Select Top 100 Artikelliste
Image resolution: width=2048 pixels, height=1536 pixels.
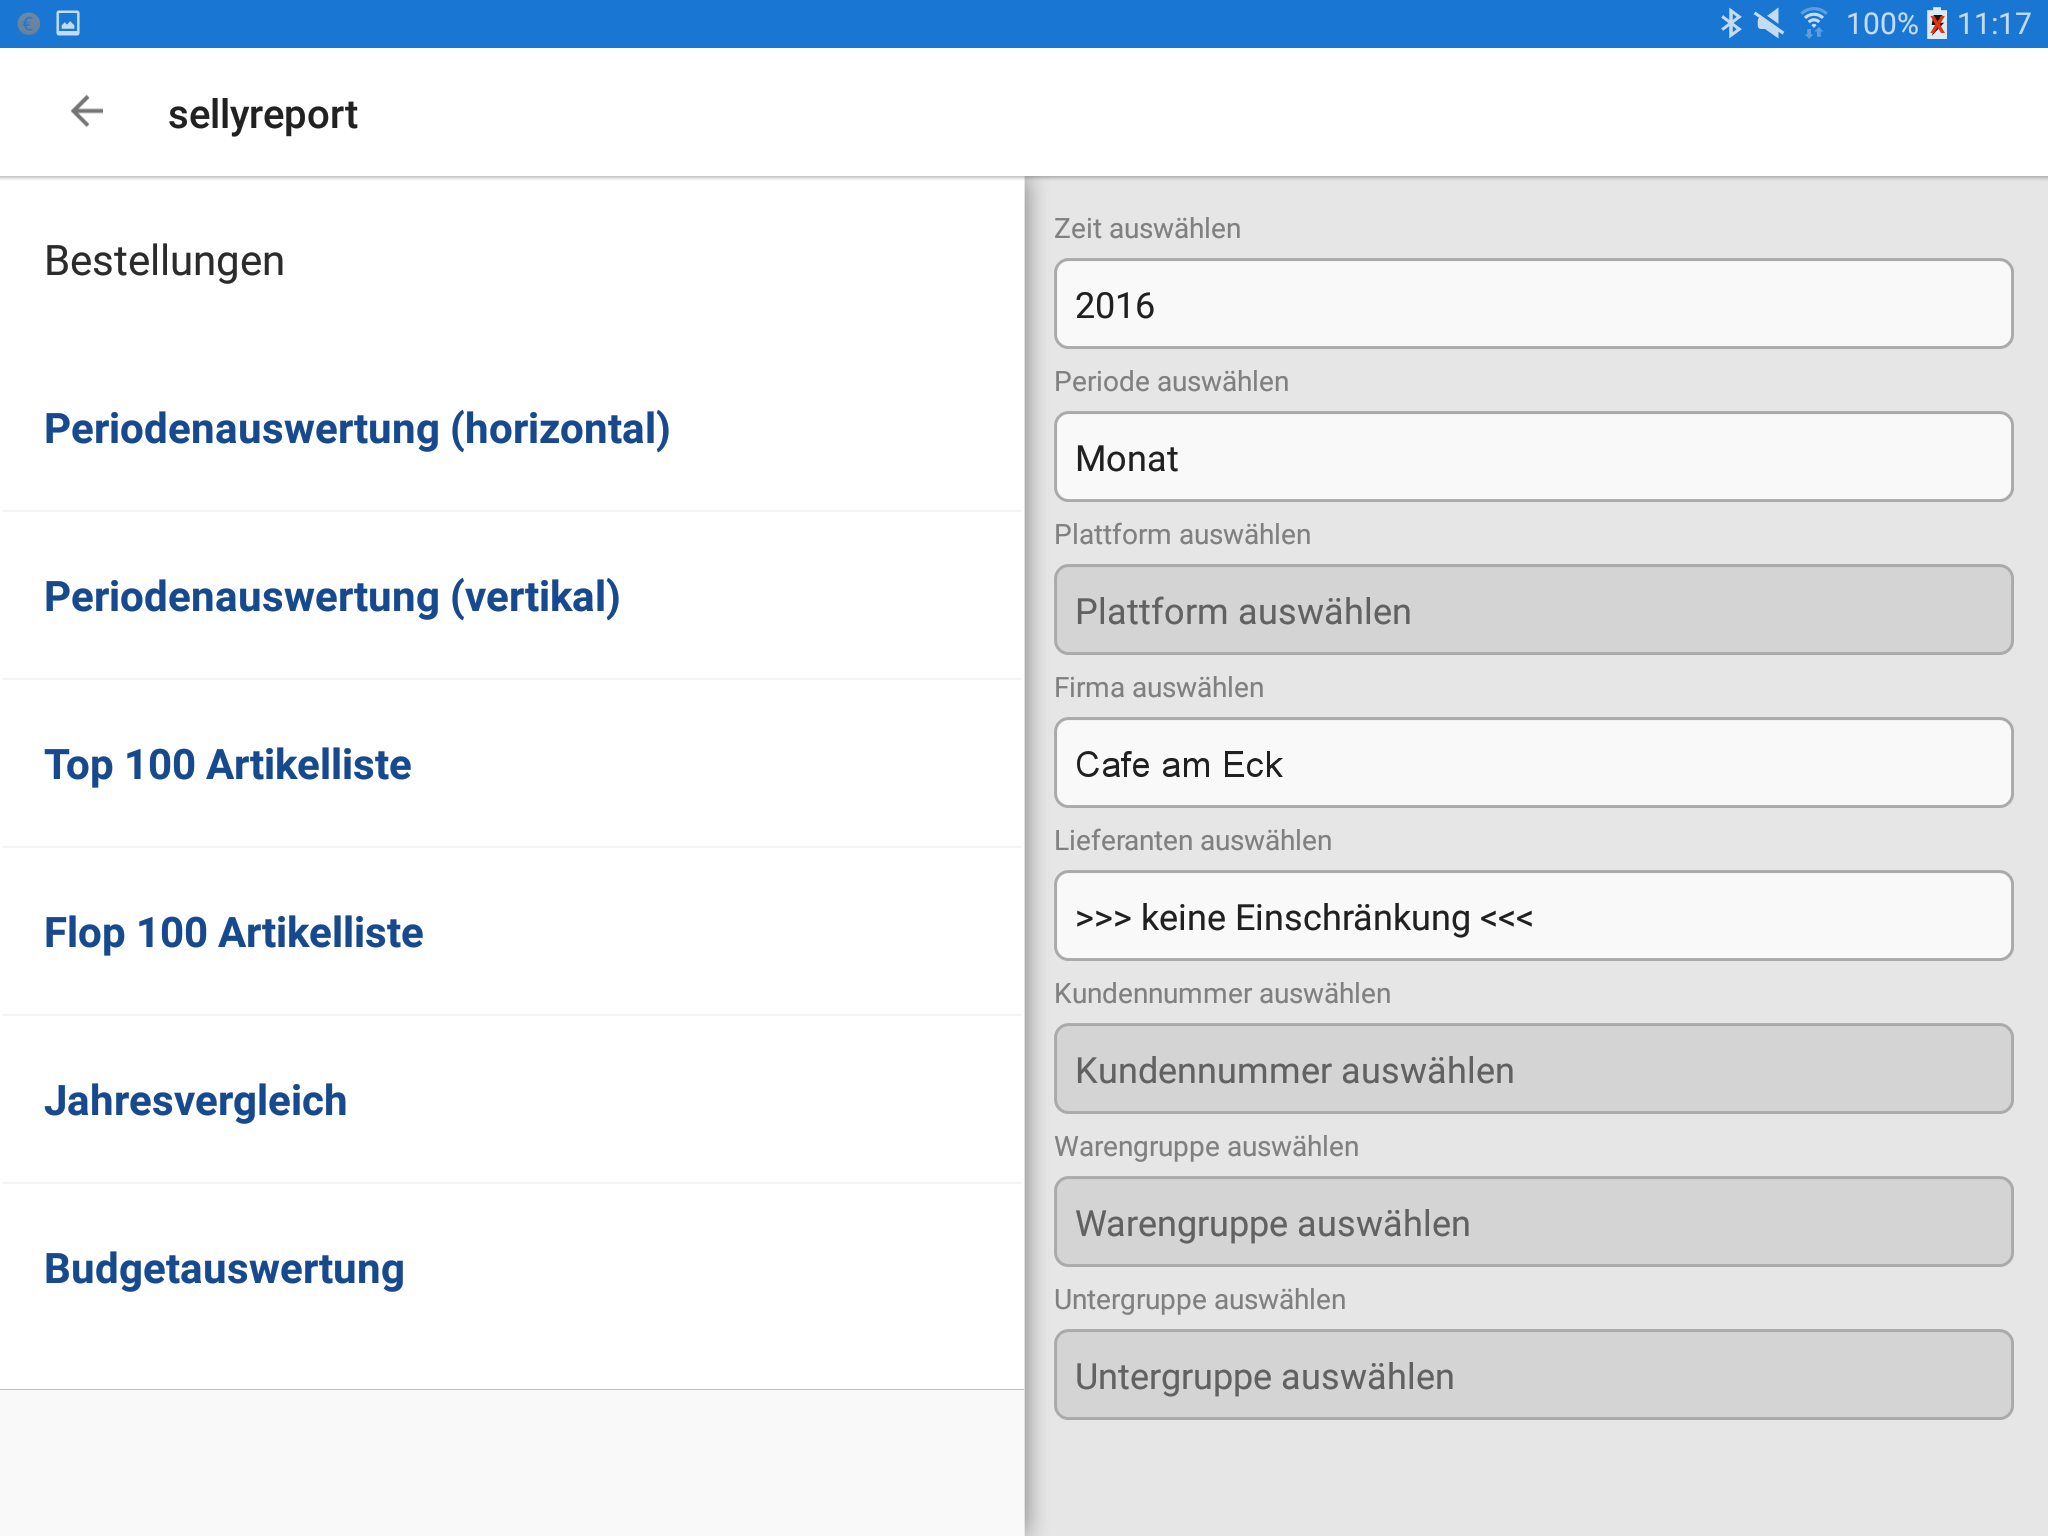(x=228, y=765)
